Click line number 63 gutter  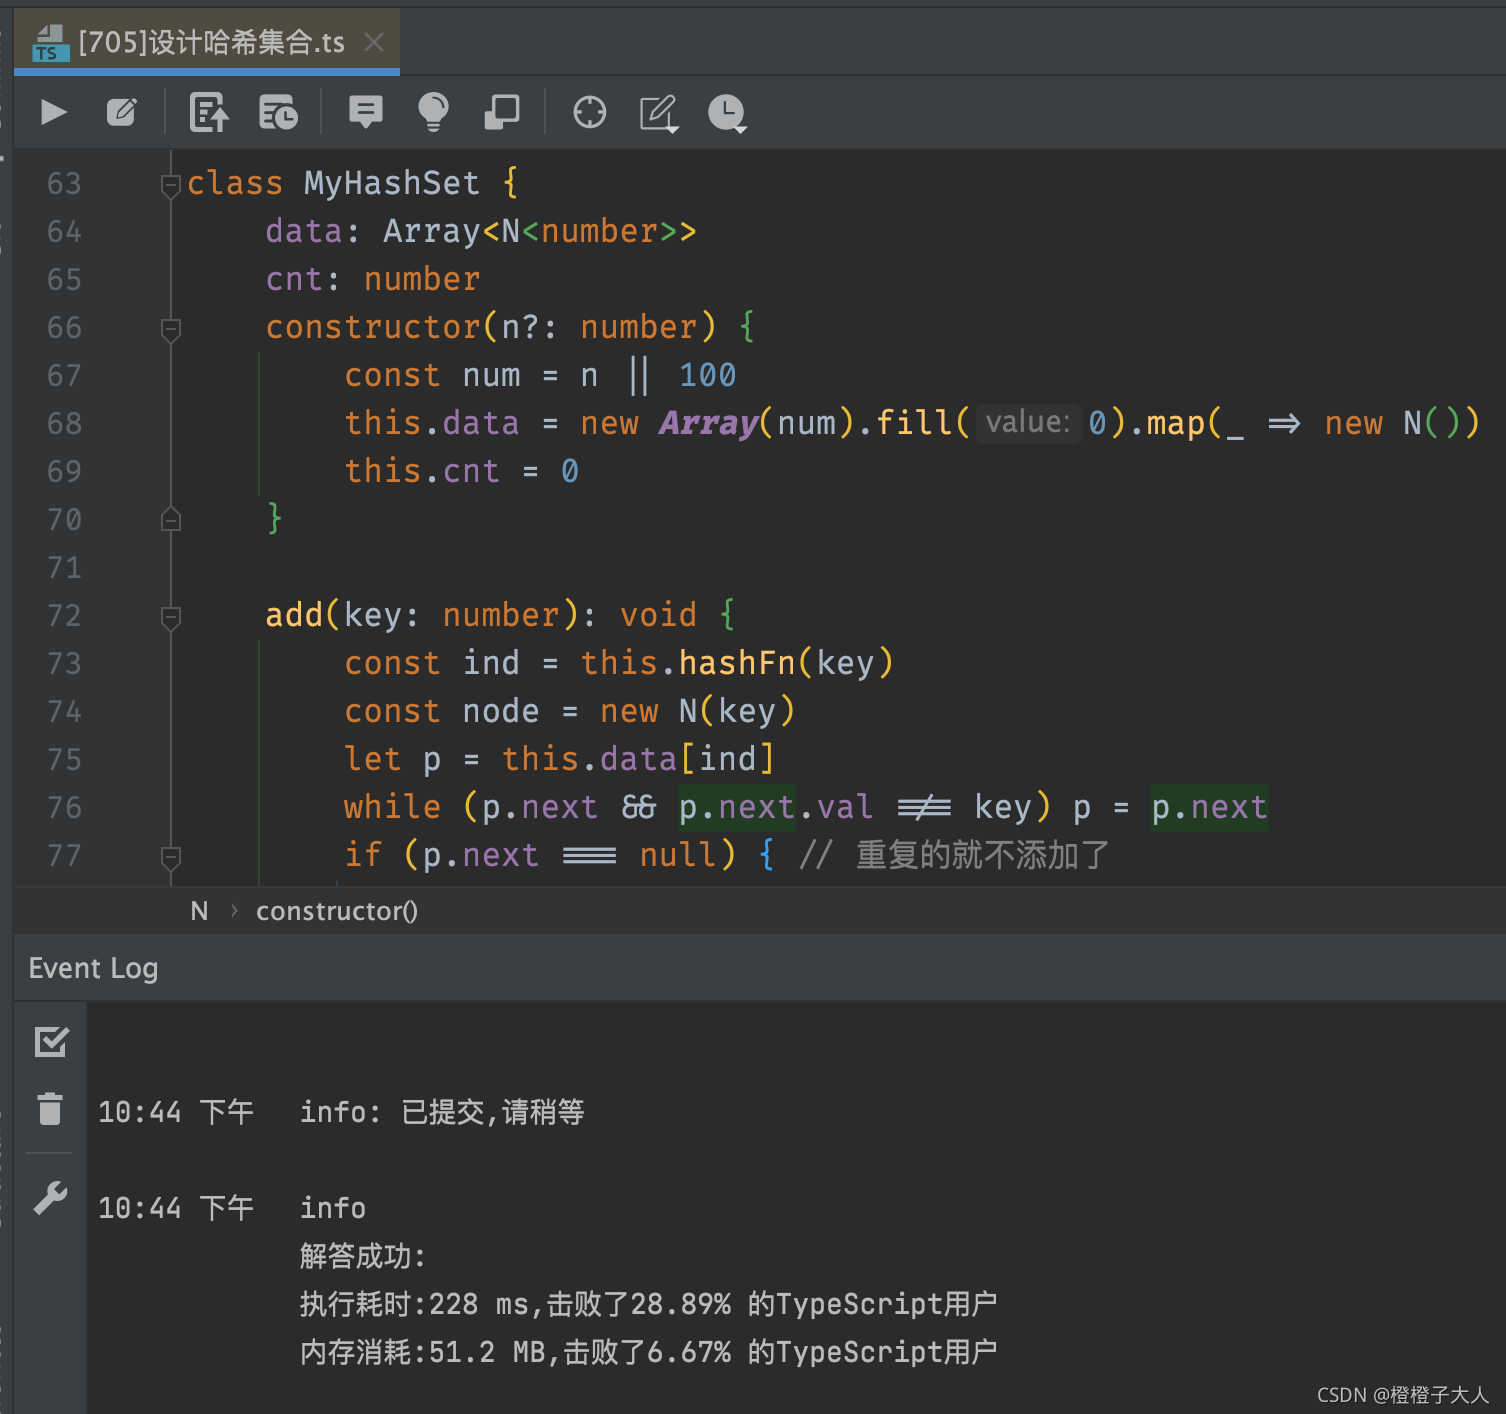[64, 184]
